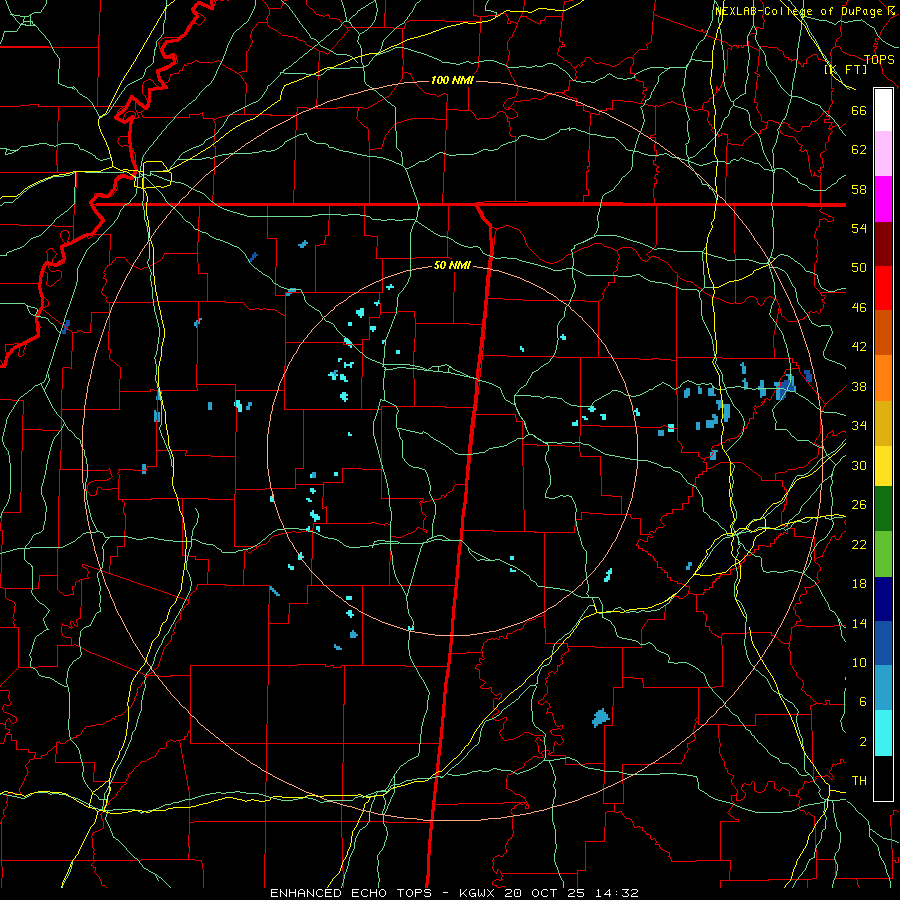Click the "14:32" timestamp

[x=617, y=893]
